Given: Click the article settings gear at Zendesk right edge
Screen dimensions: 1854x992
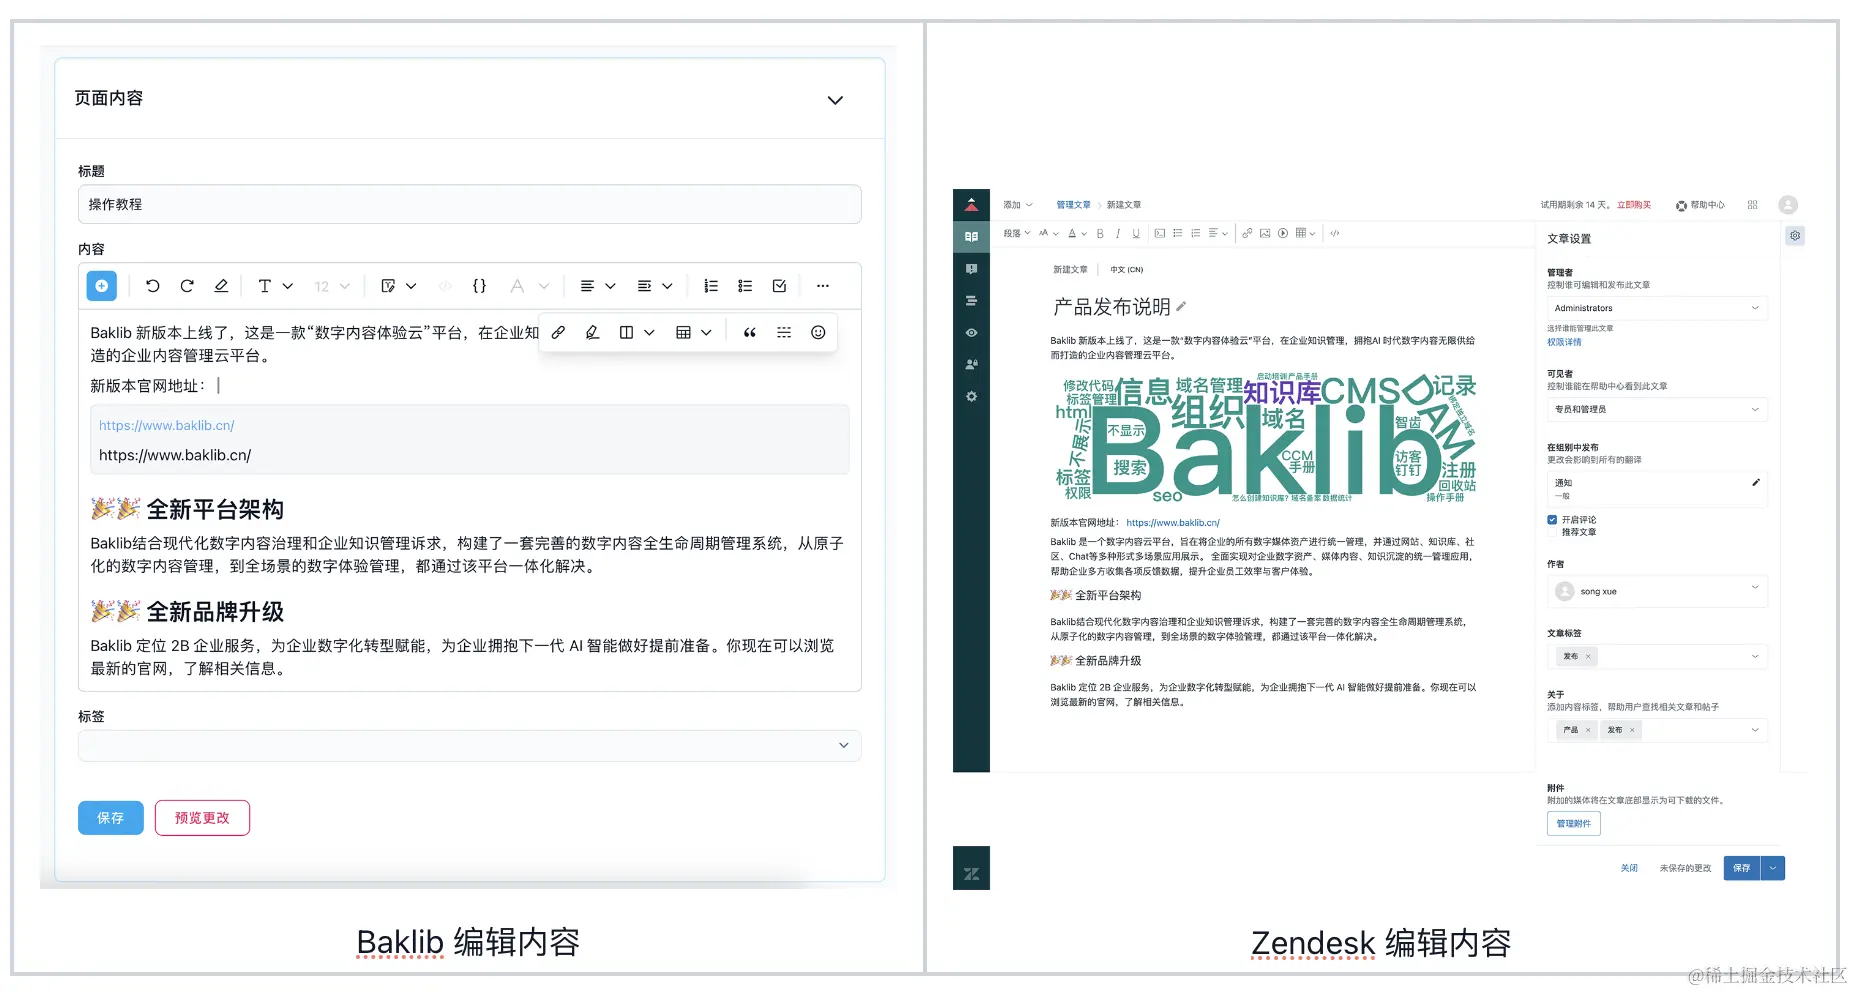Looking at the screenshot, I should click(x=1795, y=236).
